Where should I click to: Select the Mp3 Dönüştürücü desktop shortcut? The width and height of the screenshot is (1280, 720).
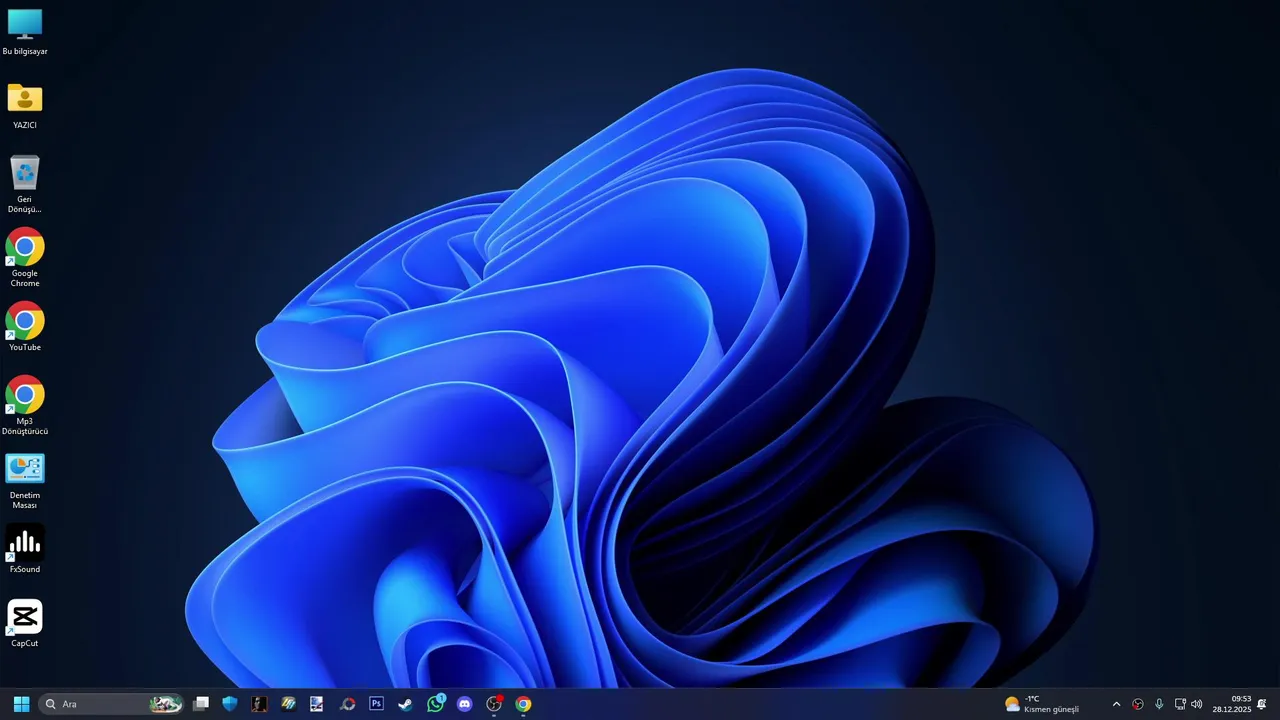tap(25, 406)
